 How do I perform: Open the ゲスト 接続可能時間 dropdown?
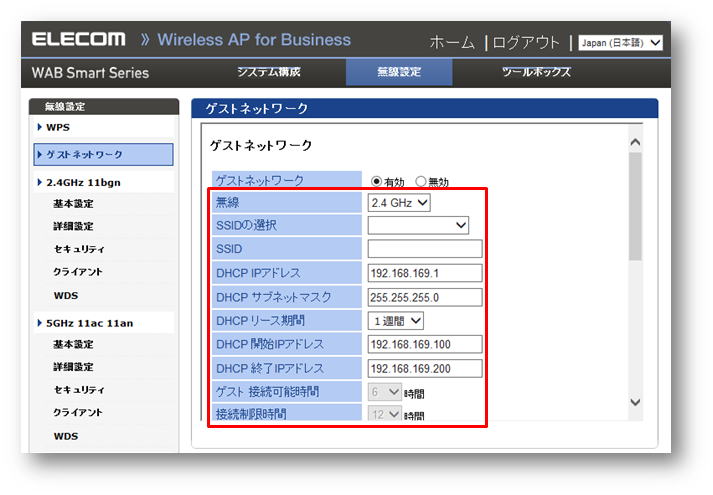(385, 392)
